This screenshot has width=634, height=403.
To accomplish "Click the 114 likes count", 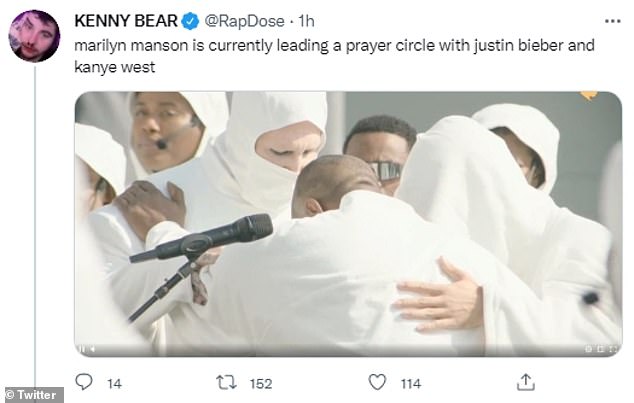I will point(409,381).
